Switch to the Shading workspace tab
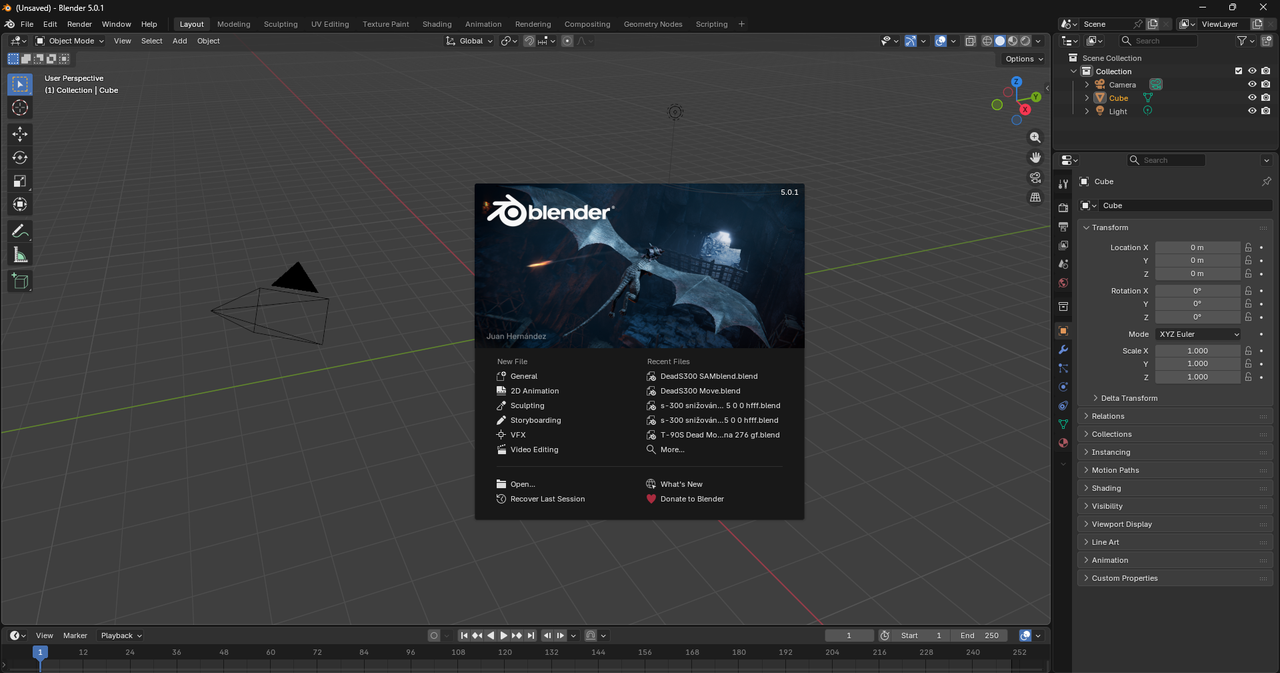The width and height of the screenshot is (1280, 673). [x=437, y=24]
